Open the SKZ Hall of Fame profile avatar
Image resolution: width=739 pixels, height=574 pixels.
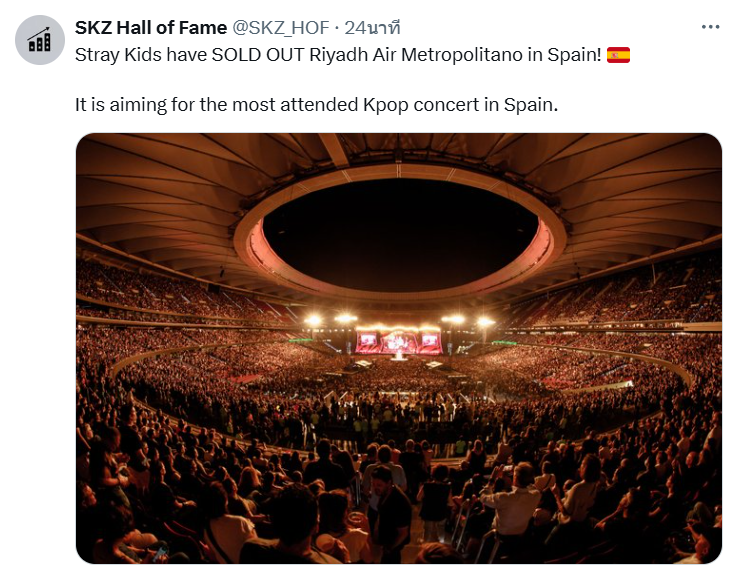(40, 40)
